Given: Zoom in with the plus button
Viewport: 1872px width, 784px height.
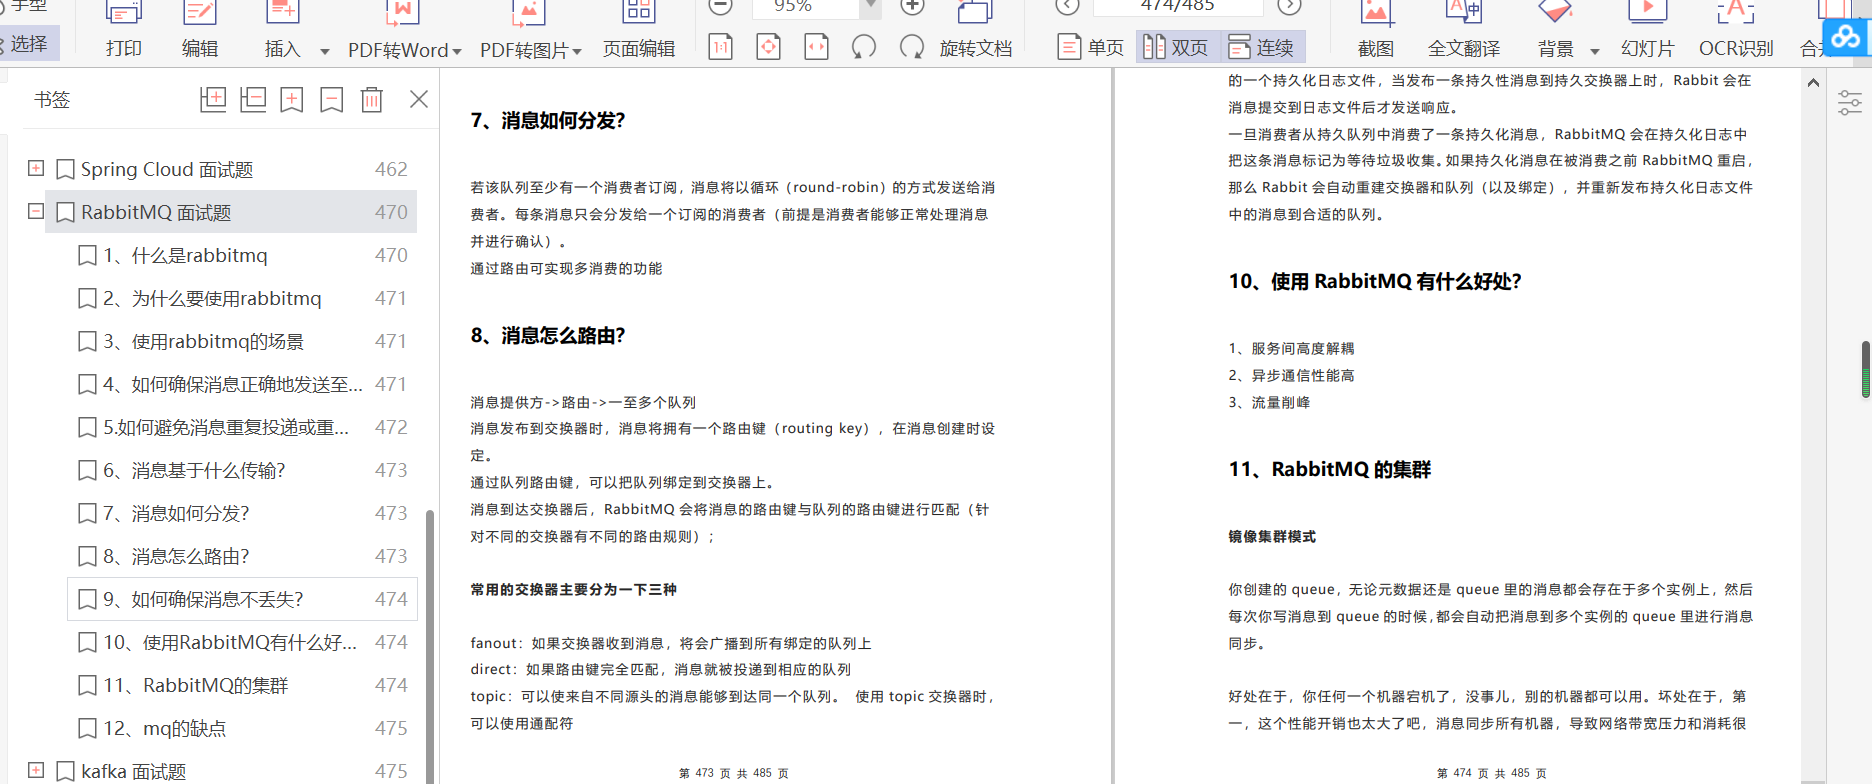Looking at the screenshot, I should pyautogui.click(x=912, y=6).
